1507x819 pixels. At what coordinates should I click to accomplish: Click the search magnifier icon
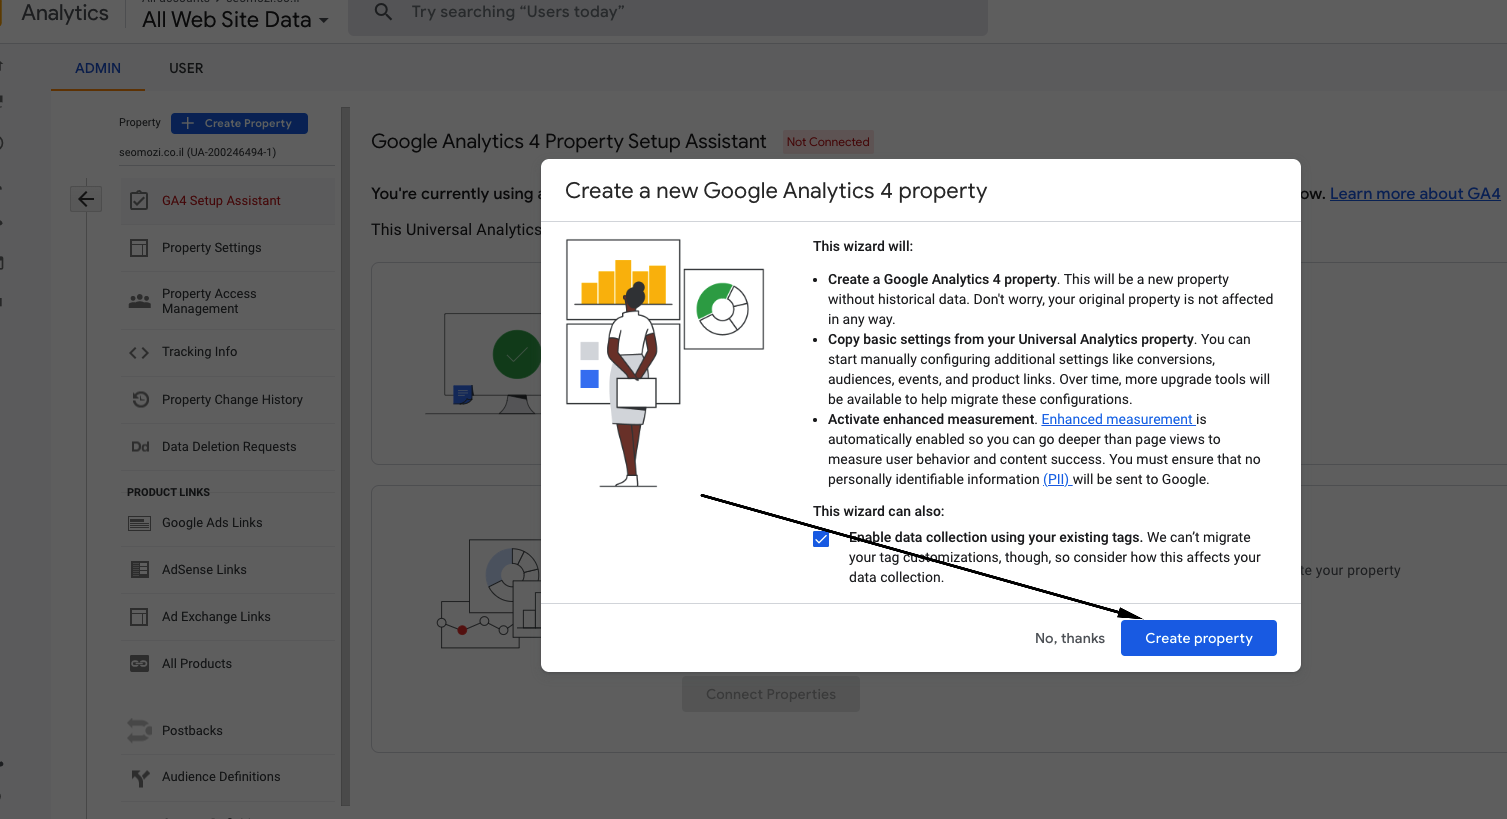pyautogui.click(x=383, y=12)
